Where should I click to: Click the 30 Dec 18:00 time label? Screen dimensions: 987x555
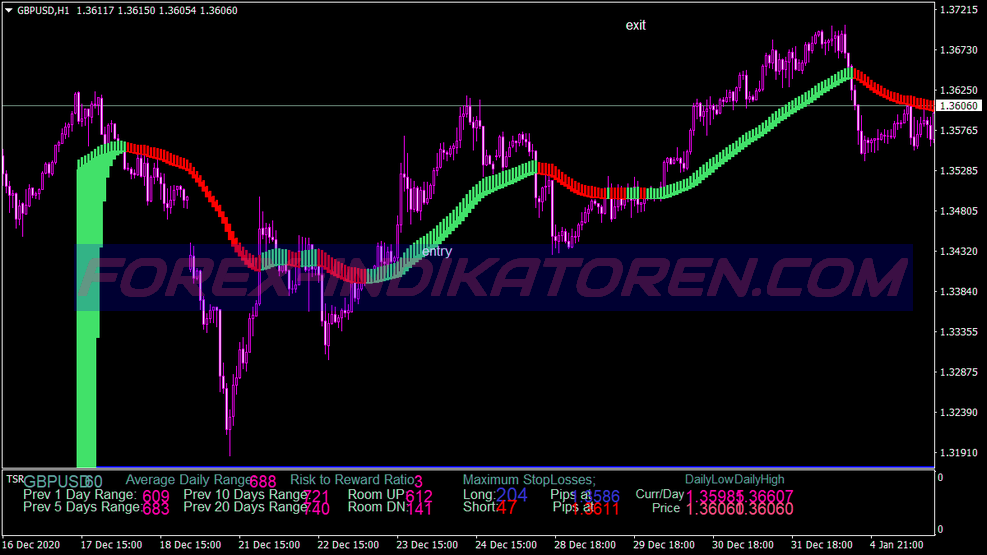[743, 545]
